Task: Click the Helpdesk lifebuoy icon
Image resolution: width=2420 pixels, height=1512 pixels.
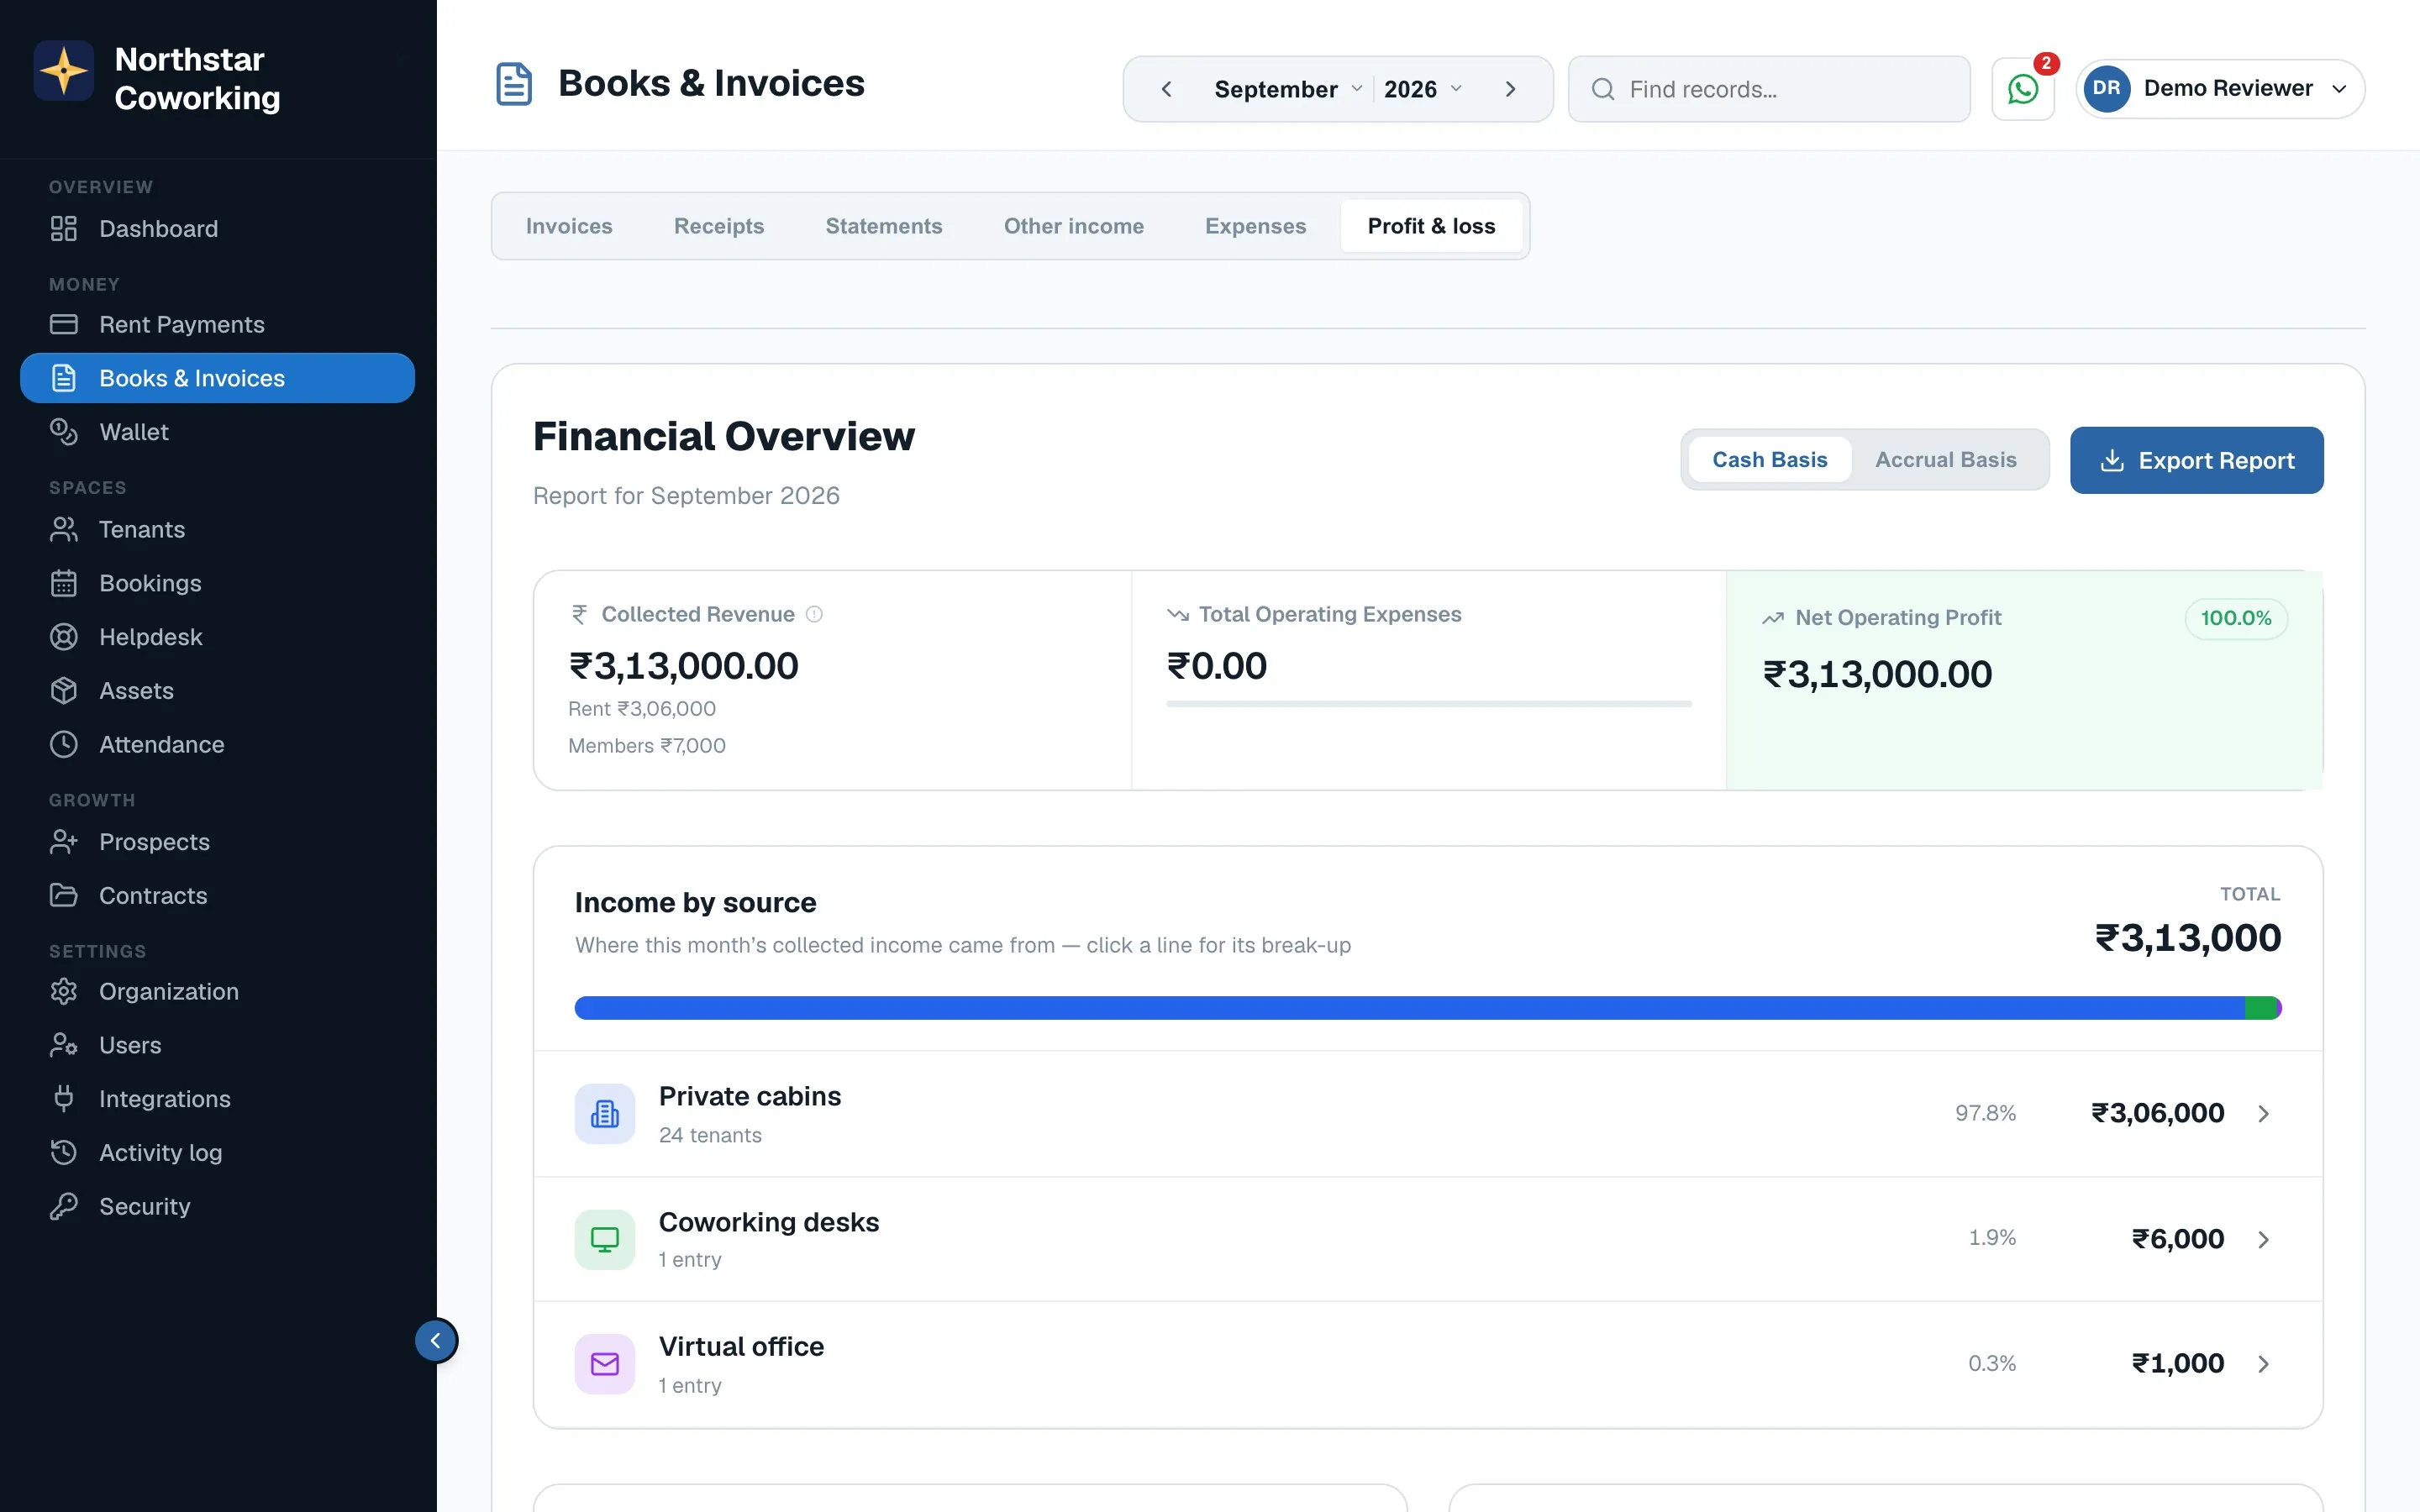Action: tap(64, 637)
